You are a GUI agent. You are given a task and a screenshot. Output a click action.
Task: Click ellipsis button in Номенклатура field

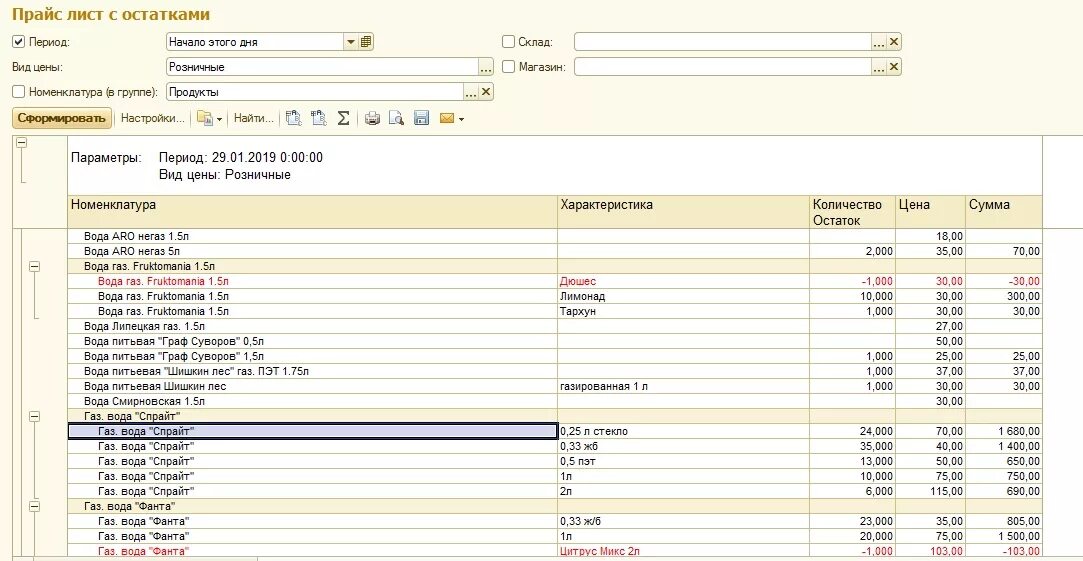(471, 92)
